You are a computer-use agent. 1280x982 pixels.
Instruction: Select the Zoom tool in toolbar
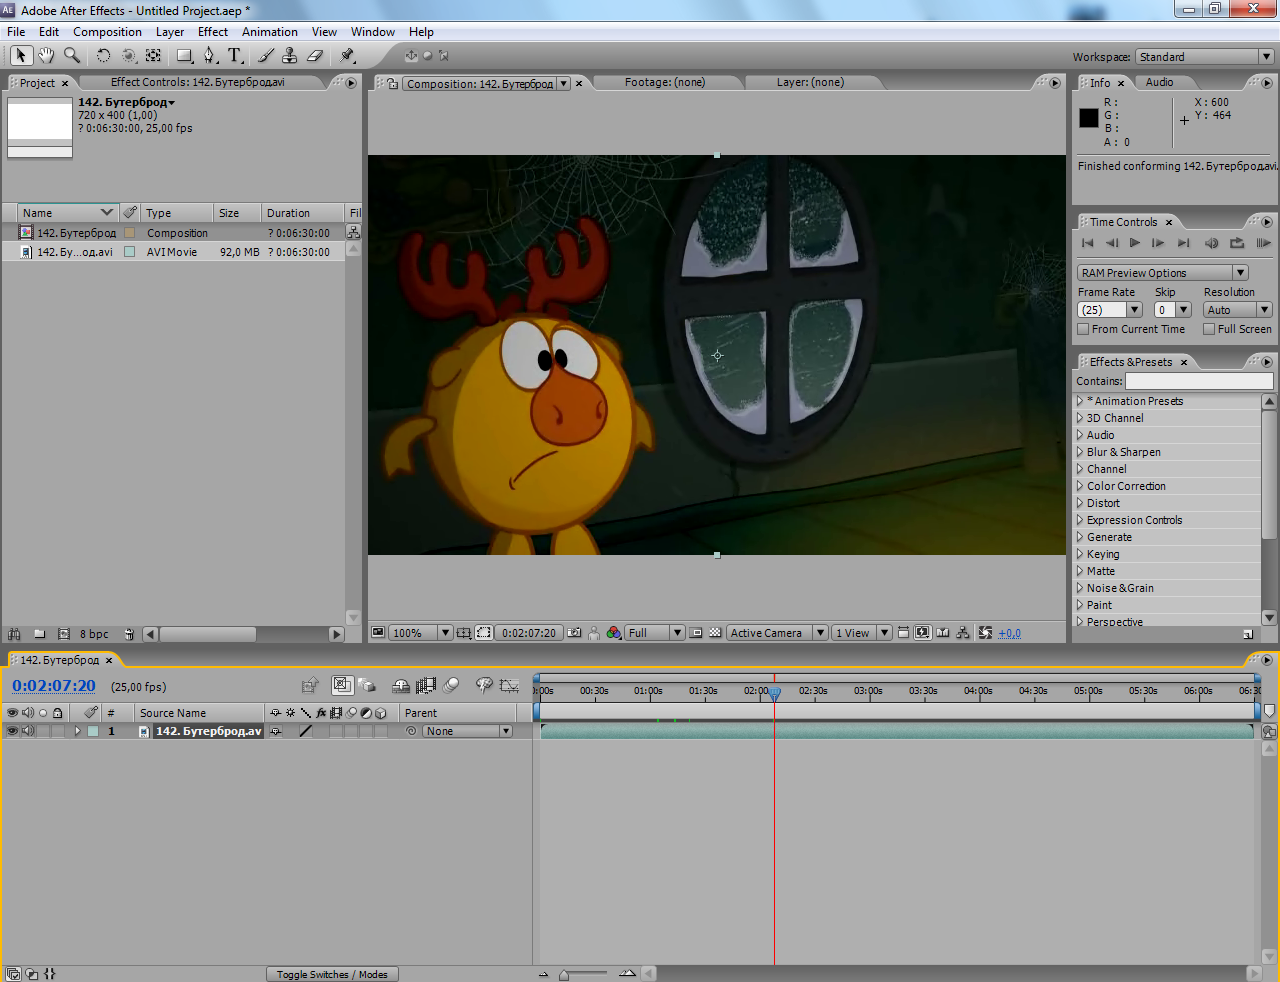point(72,56)
